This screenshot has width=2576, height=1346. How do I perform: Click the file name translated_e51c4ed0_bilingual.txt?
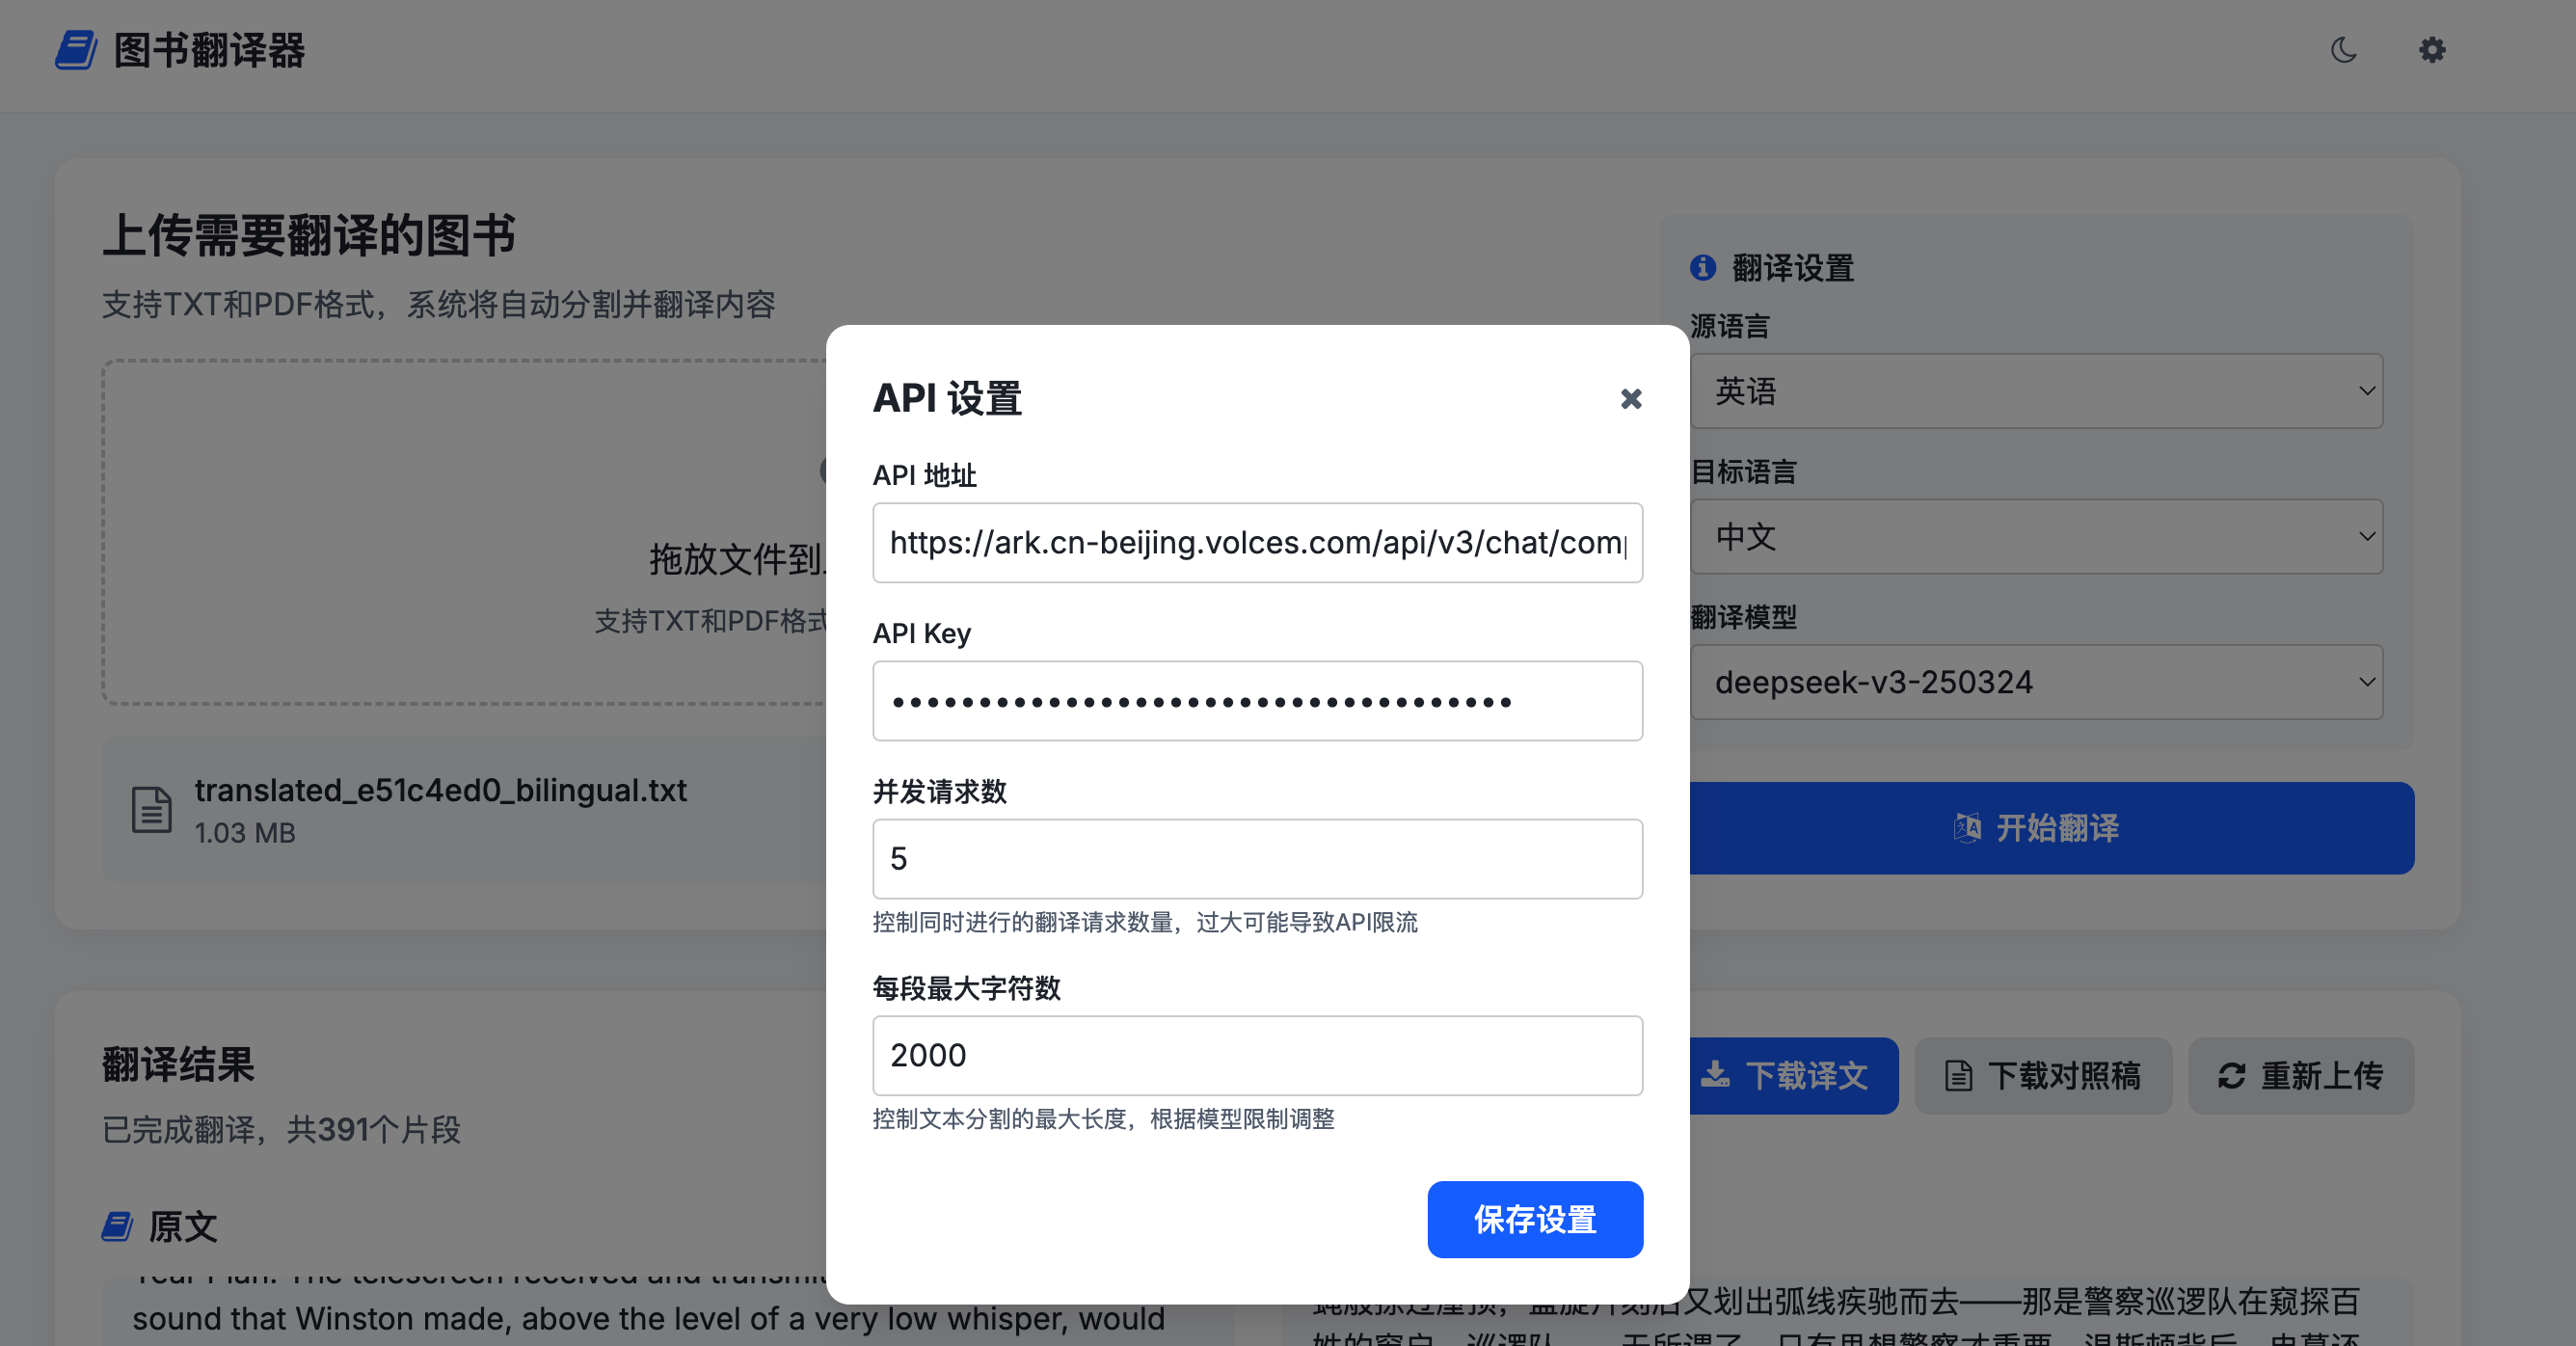pos(440,790)
